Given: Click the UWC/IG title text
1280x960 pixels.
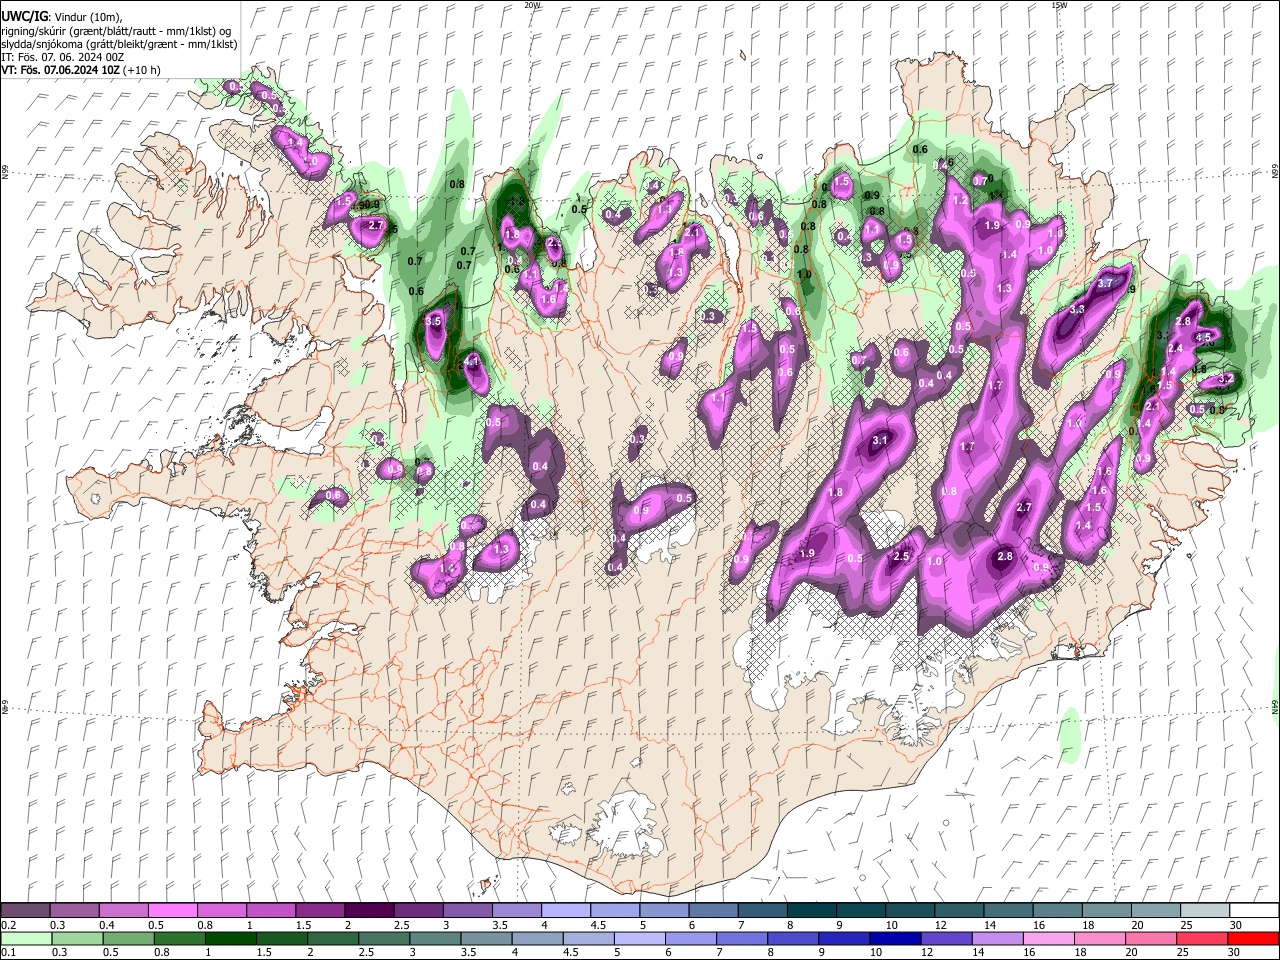Looking at the screenshot, I should 24,17.
